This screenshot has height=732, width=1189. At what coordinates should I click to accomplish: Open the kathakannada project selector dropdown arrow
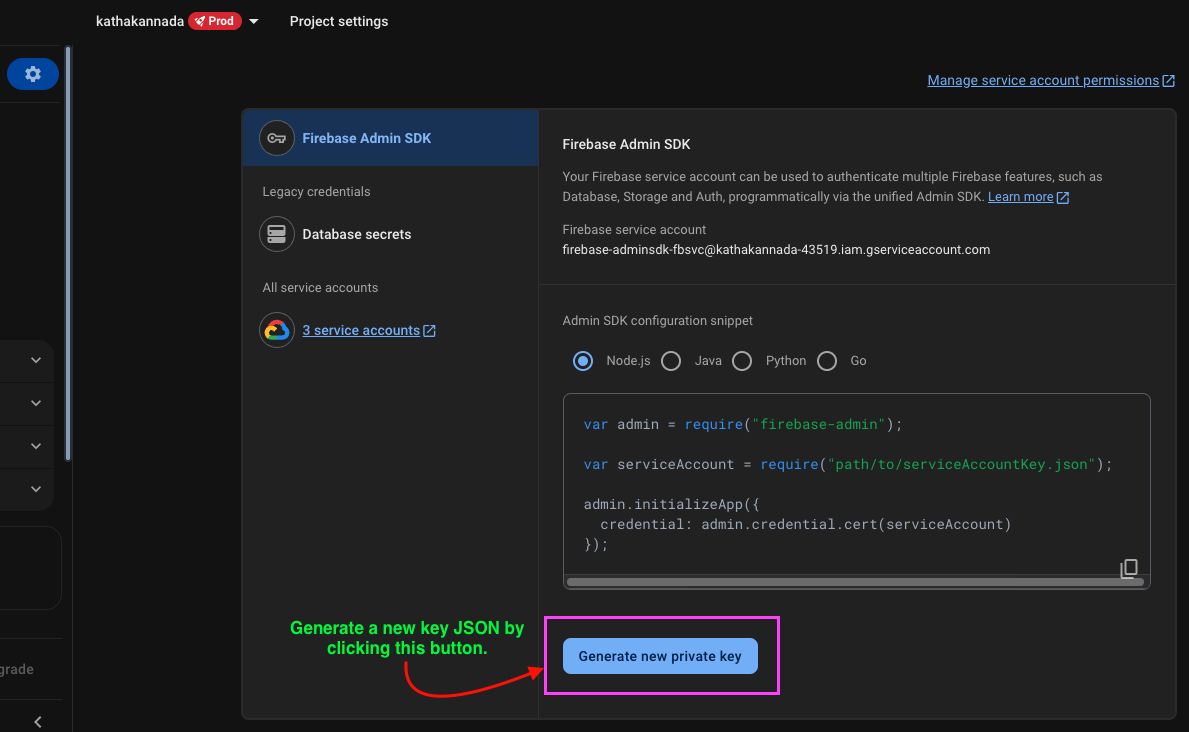click(x=254, y=21)
